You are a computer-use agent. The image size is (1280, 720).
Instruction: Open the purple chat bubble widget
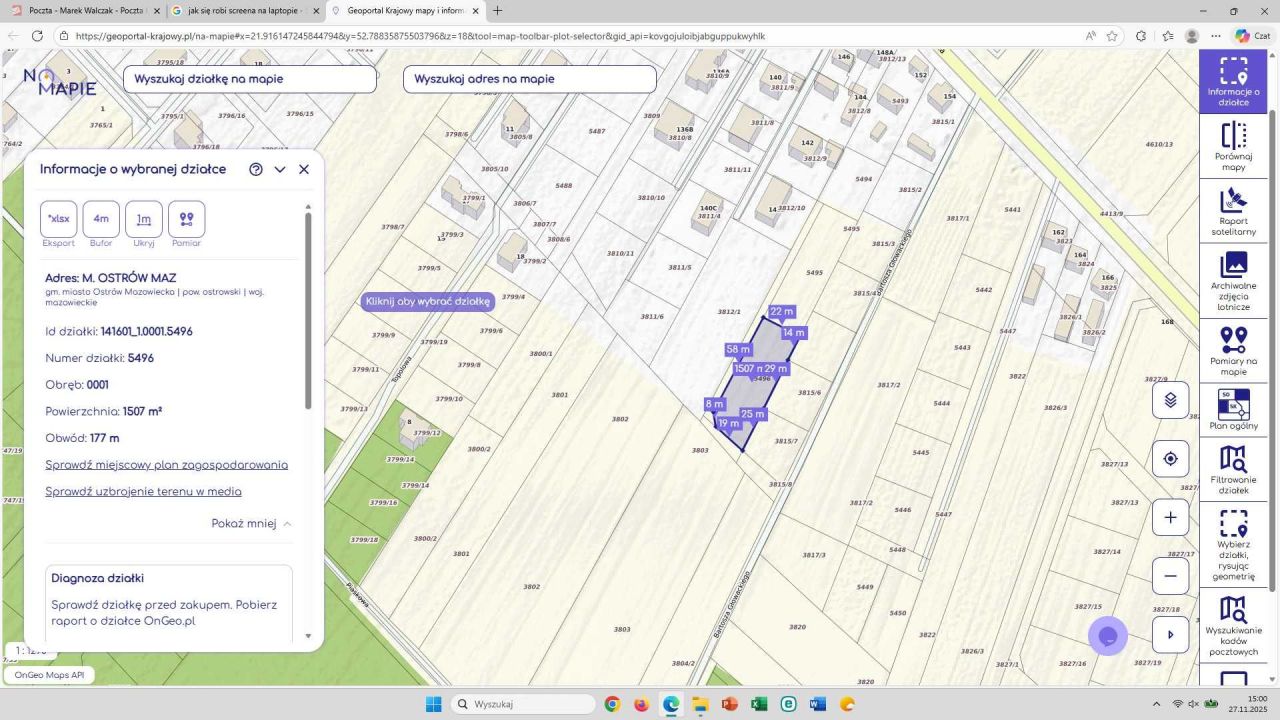click(x=1108, y=636)
